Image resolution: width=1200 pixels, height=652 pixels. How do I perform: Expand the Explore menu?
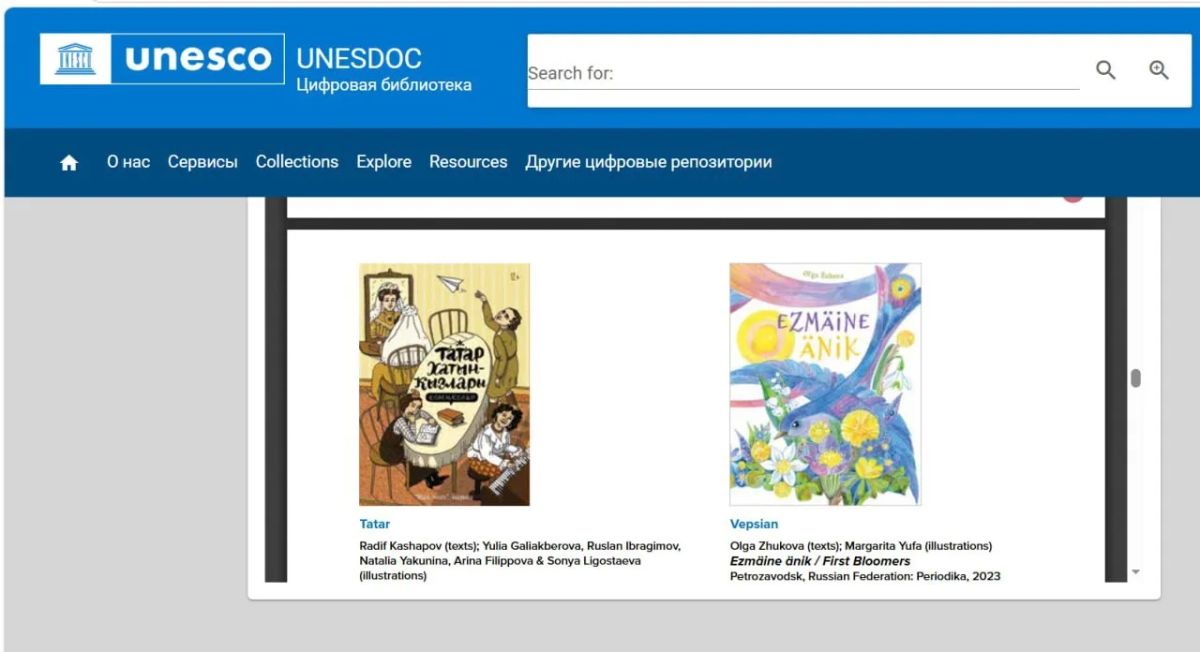[384, 162]
